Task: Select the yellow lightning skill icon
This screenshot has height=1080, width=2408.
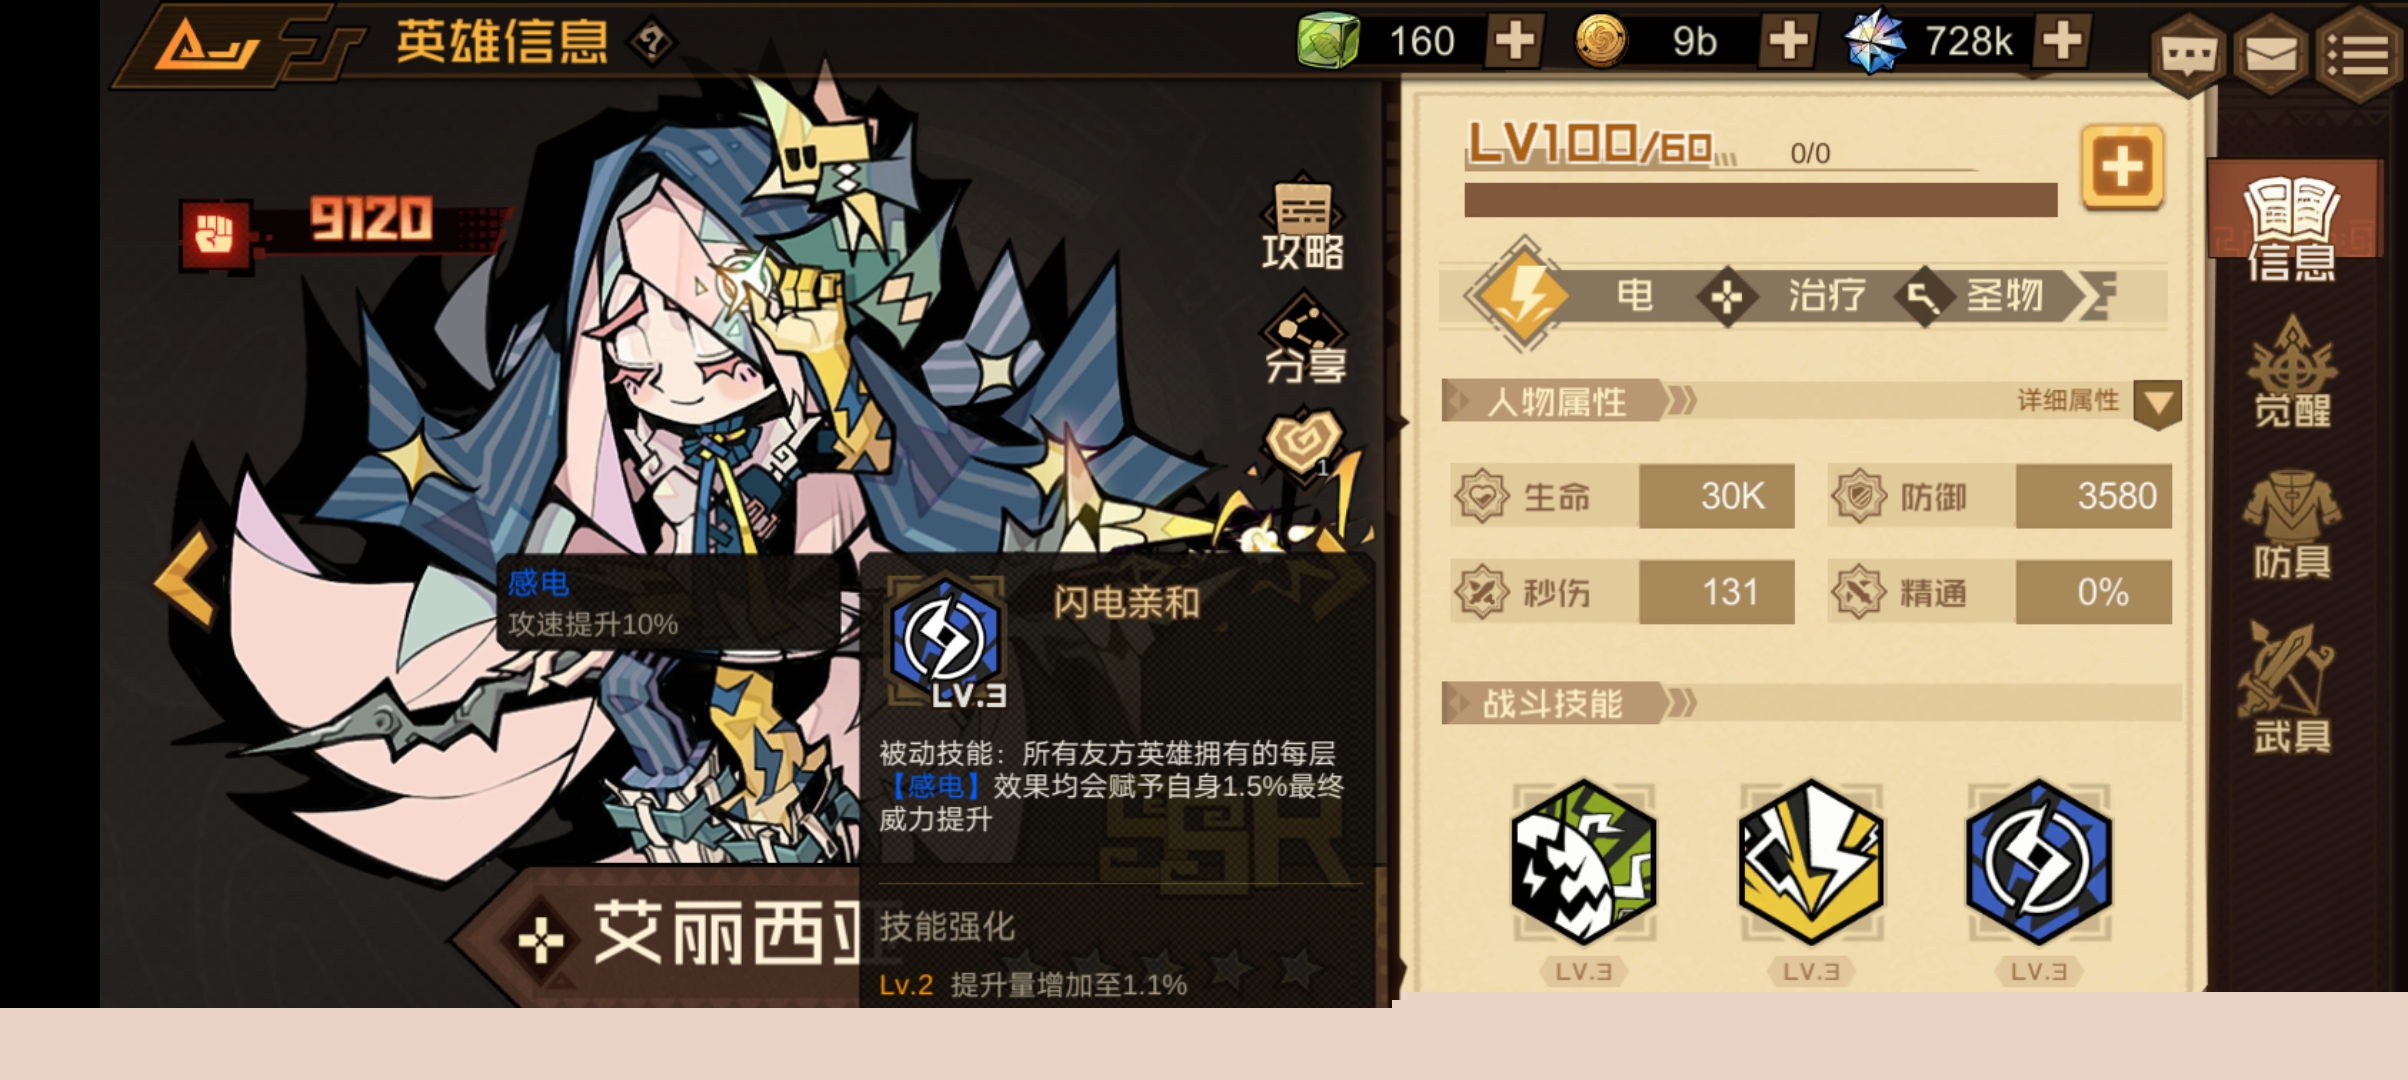Action: (x=1811, y=862)
